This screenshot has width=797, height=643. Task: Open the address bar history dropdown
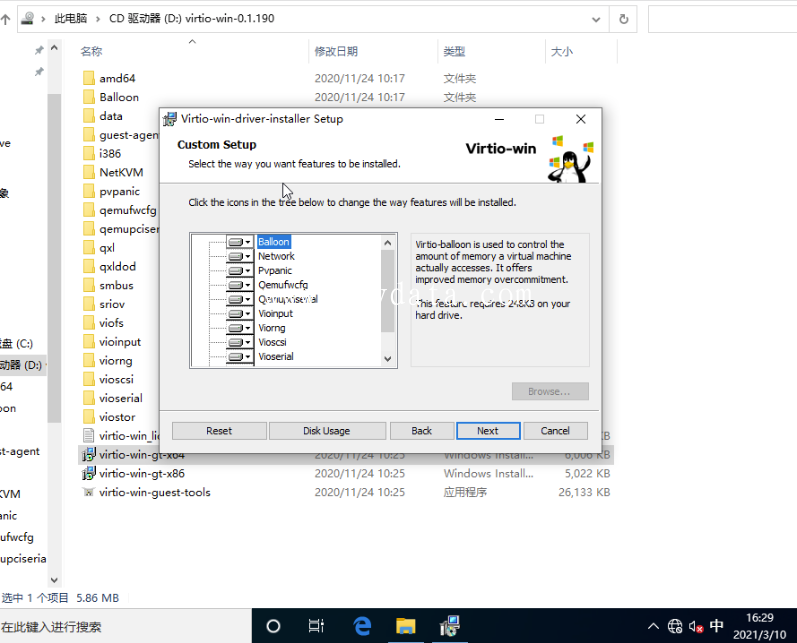596,19
